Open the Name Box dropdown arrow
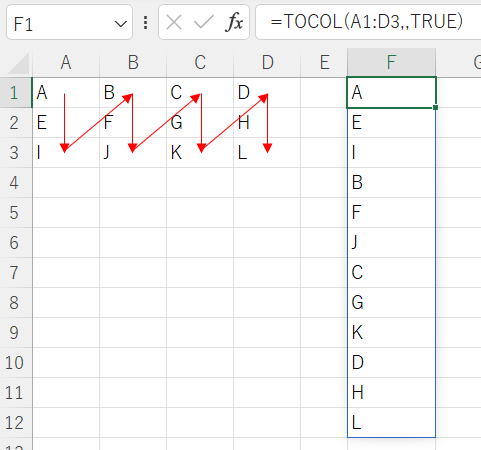 [120, 24]
